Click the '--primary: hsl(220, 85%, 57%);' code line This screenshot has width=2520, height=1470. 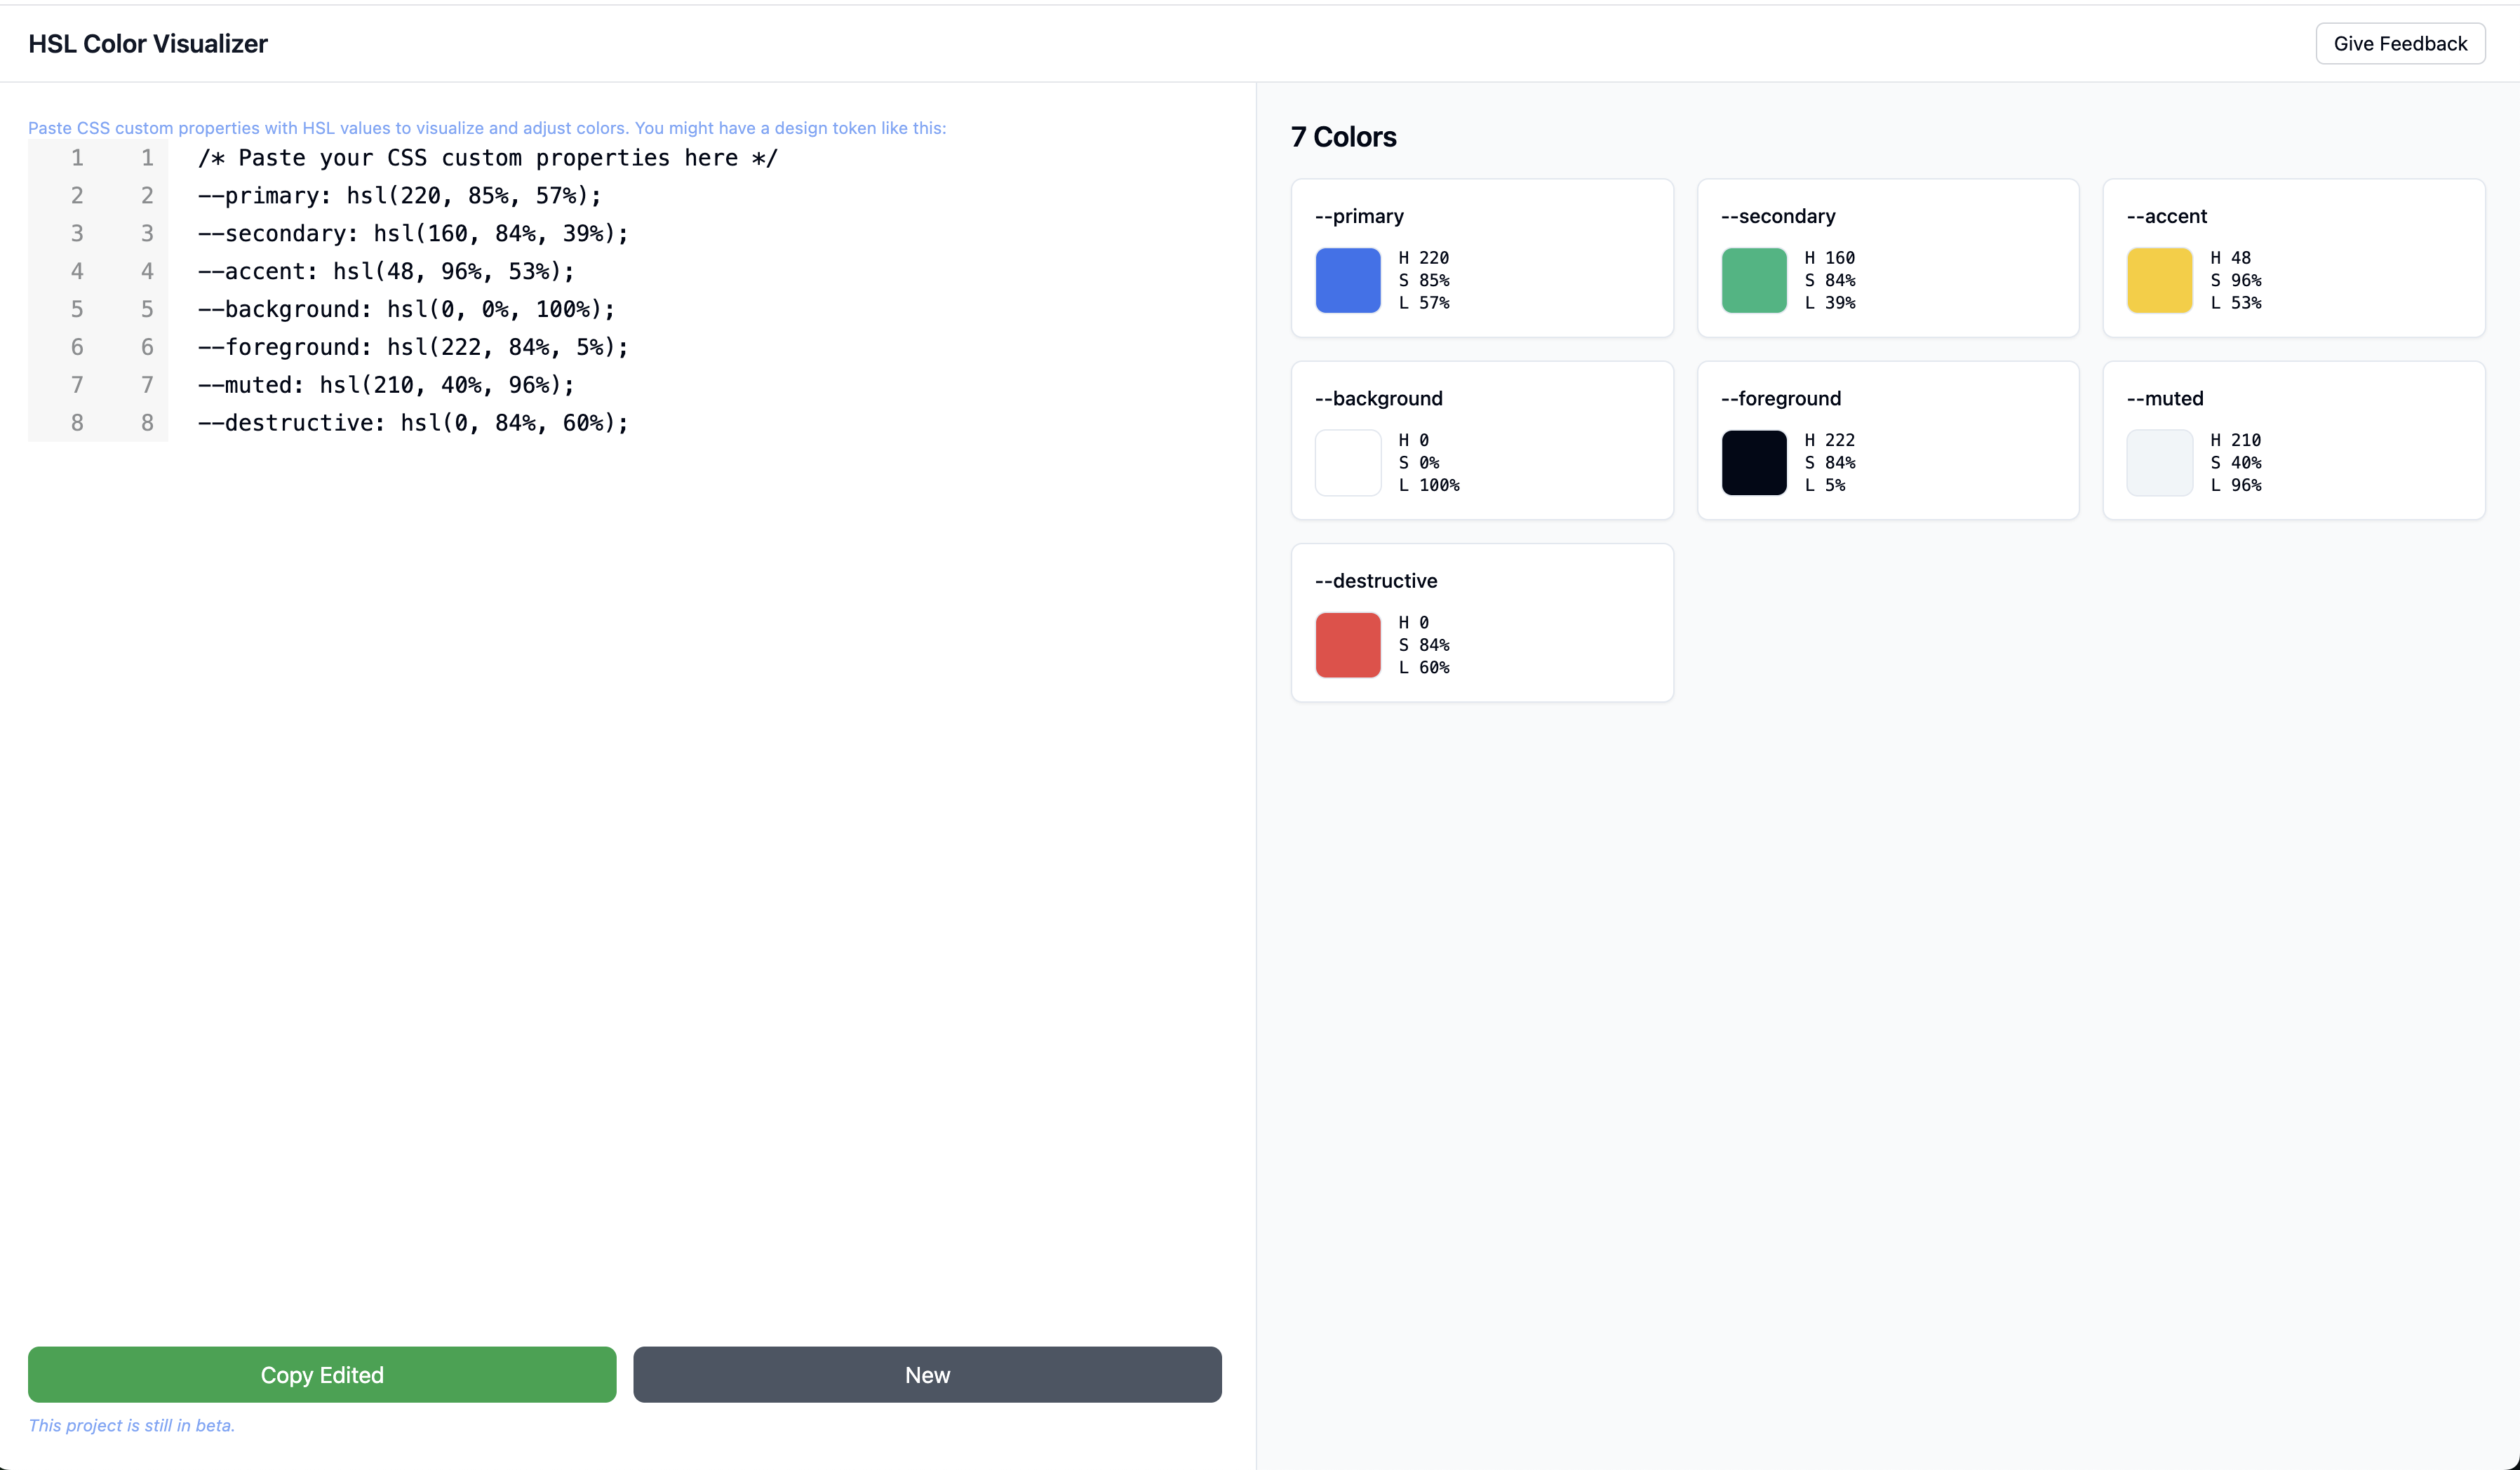[x=400, y=196]
